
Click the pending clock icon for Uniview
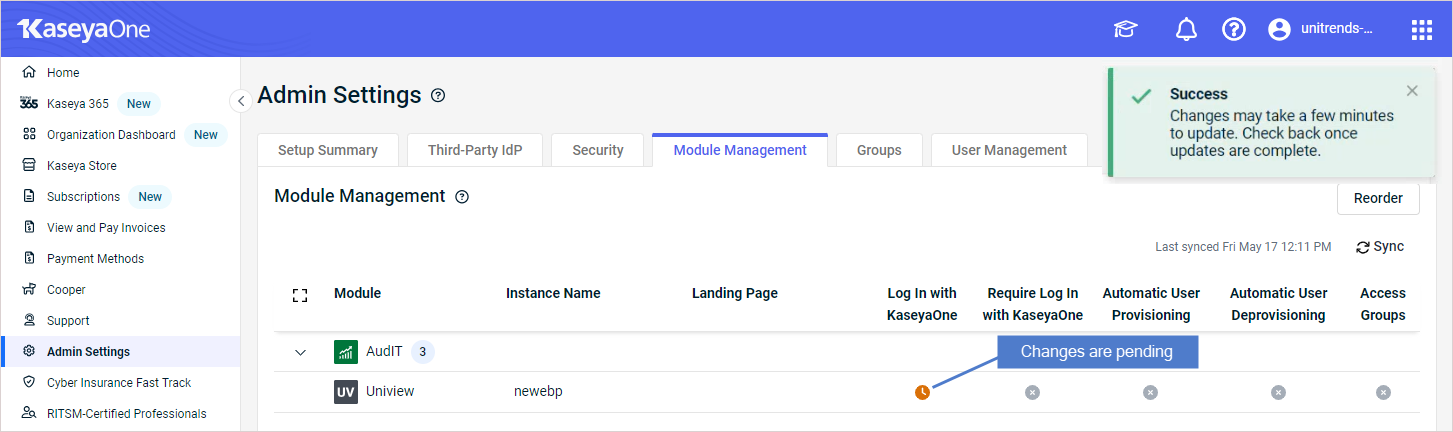point(922,392)
